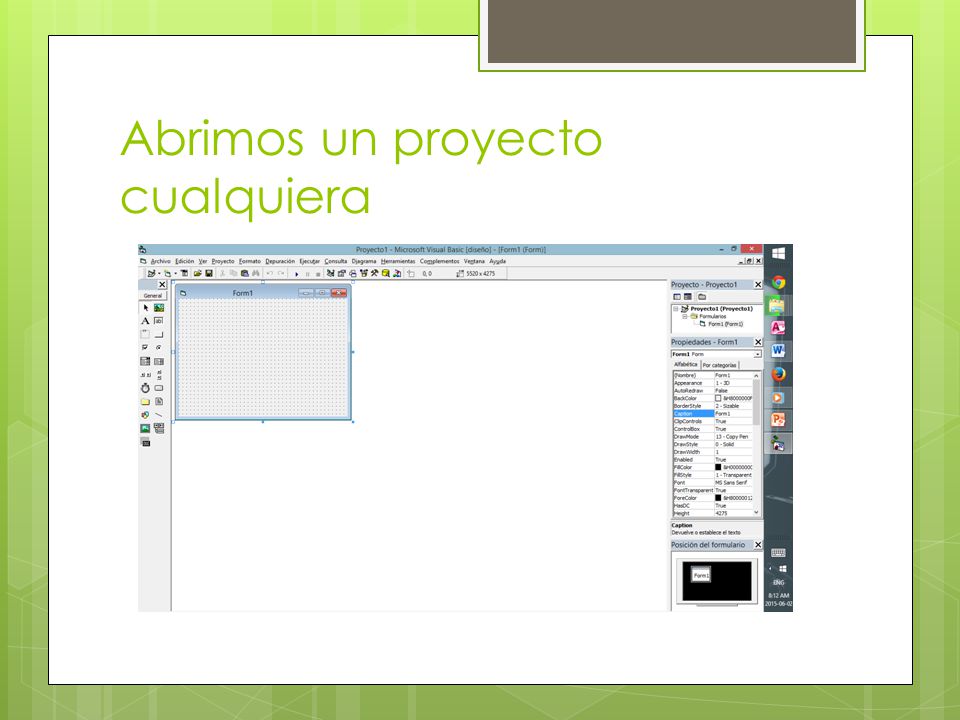Open the Add Project dropdown arrow
The image size is (960, 720).
[159, 274]
